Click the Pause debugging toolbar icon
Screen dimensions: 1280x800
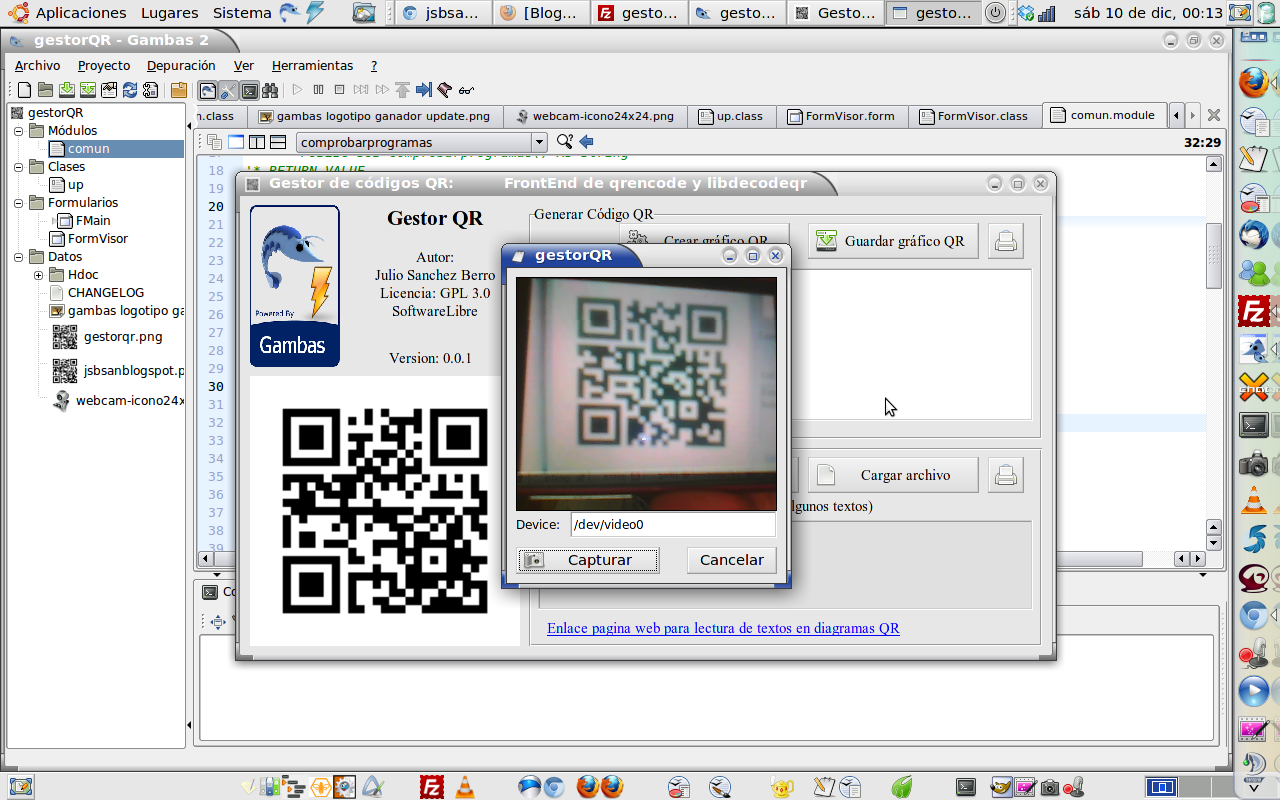coord(318,90)
